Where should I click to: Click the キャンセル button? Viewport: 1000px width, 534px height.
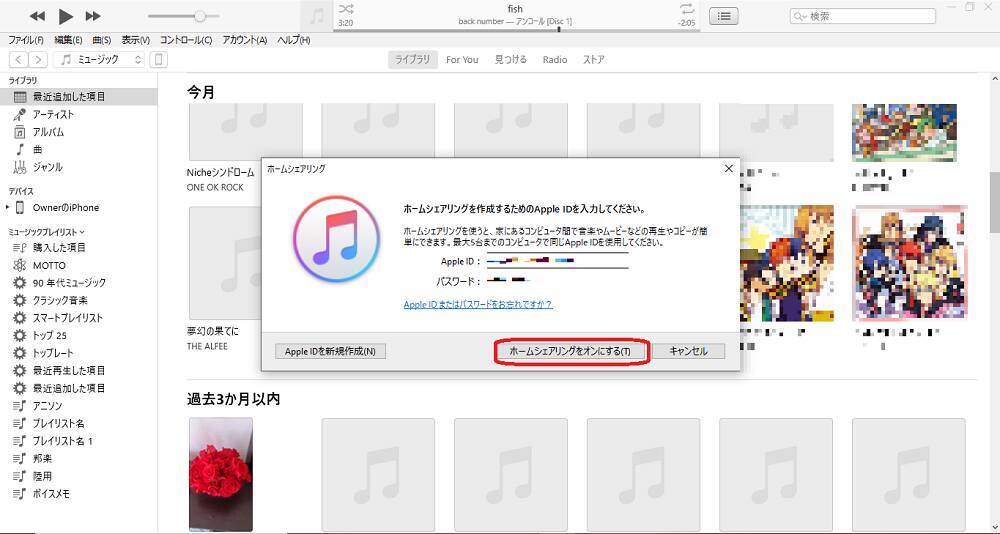689,351
